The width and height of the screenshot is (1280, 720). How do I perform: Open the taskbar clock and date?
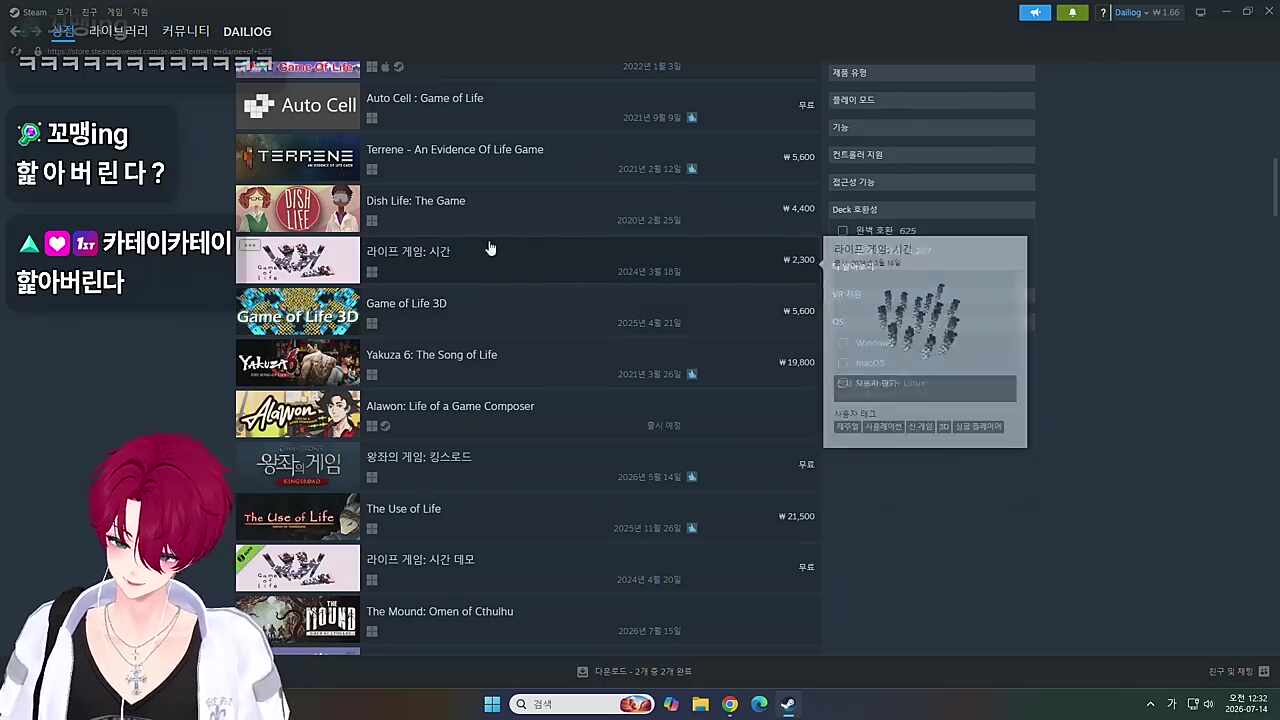pos(1248,704)
